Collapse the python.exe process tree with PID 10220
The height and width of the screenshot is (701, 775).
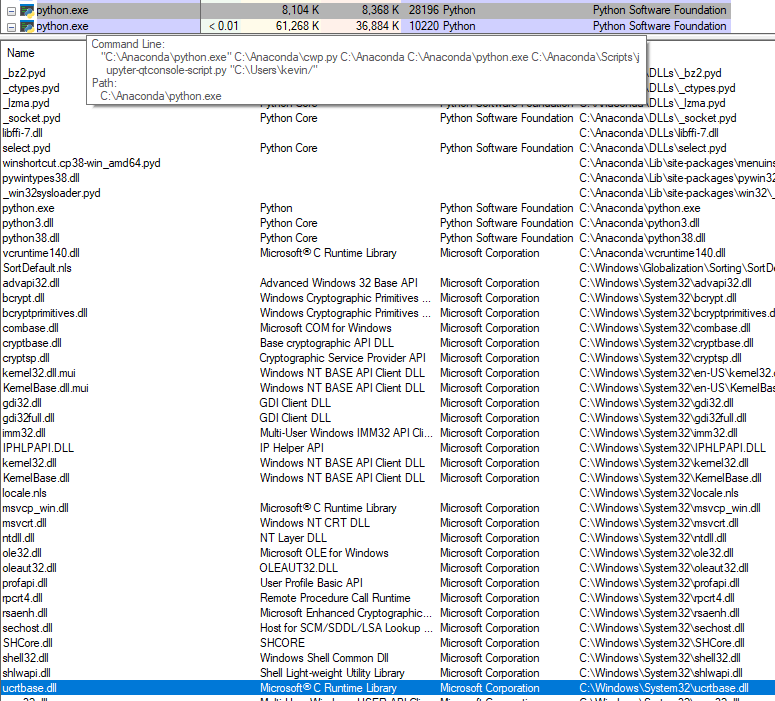(11, 27)
